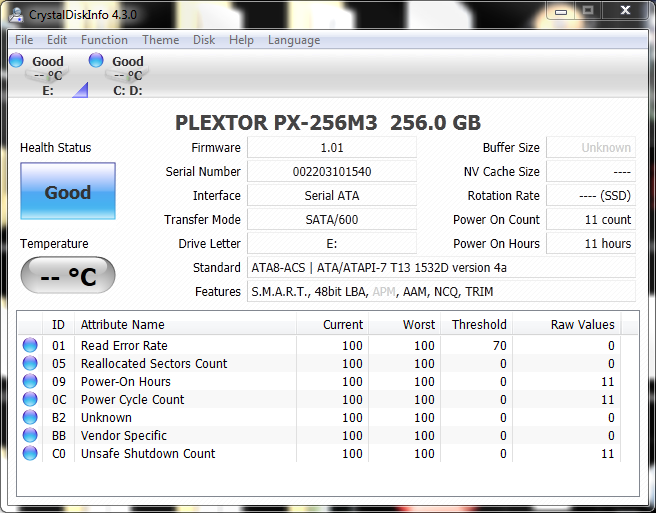656x513 pixels.
Task: Open the Theme menu
Action: click(x=160, y=40)
